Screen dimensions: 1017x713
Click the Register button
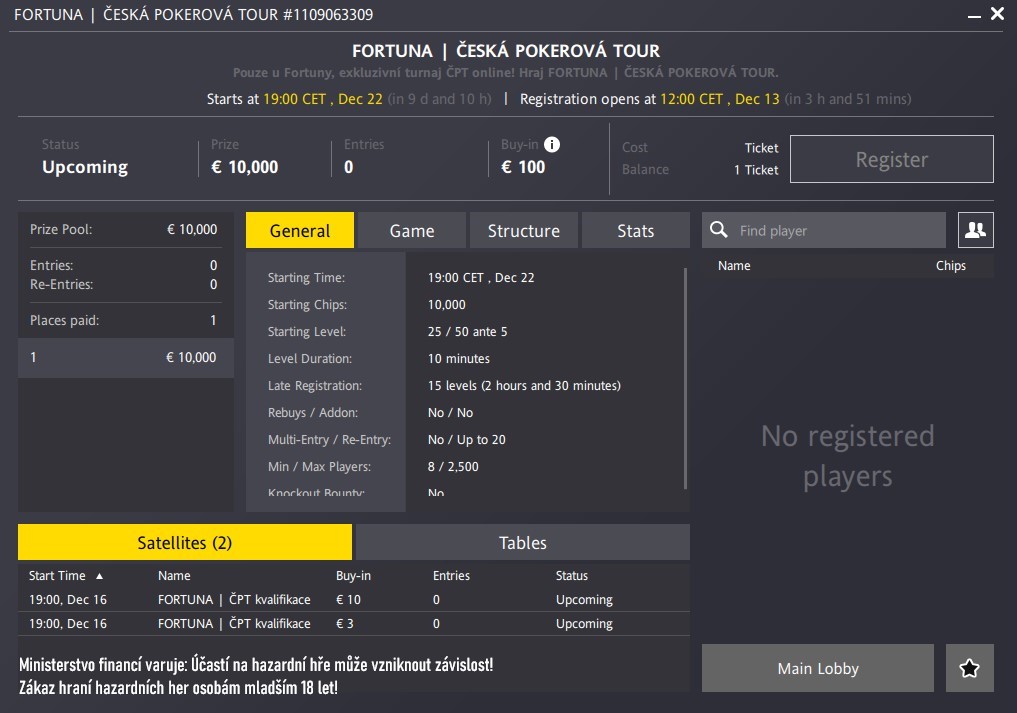coord(892,159)
